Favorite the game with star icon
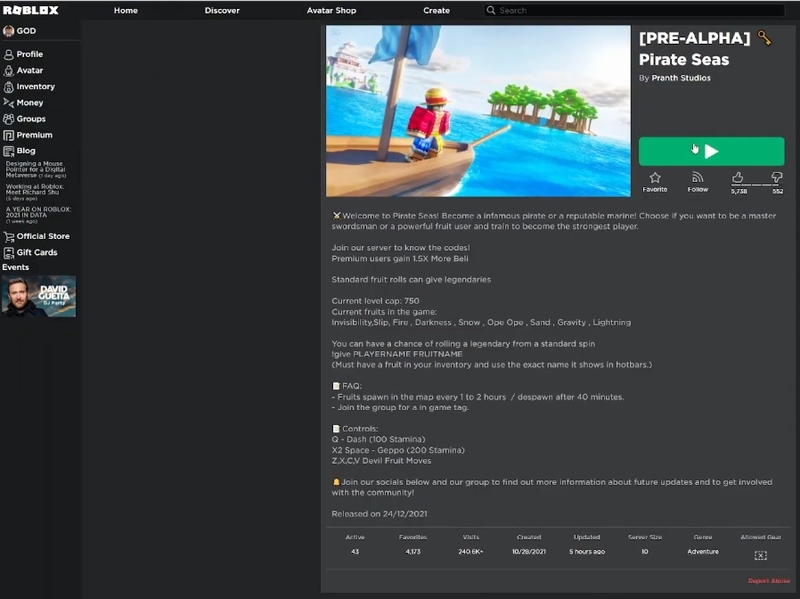Screen dimensions: 800x599 [x=655, y=178]
